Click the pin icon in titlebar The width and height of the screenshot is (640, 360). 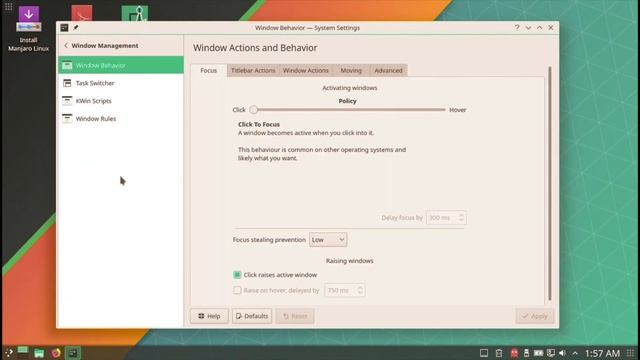76,28
